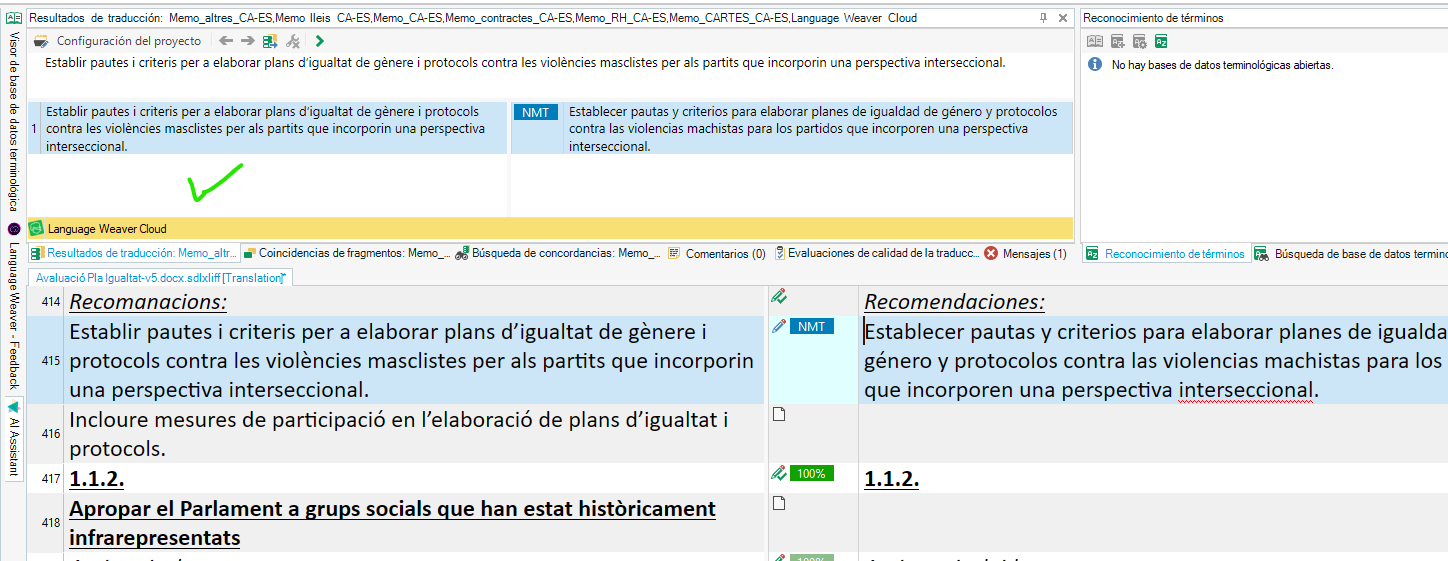Close the translation results panel
The height and width of the screenshot is (561, 1448).
click(1063, 18)
